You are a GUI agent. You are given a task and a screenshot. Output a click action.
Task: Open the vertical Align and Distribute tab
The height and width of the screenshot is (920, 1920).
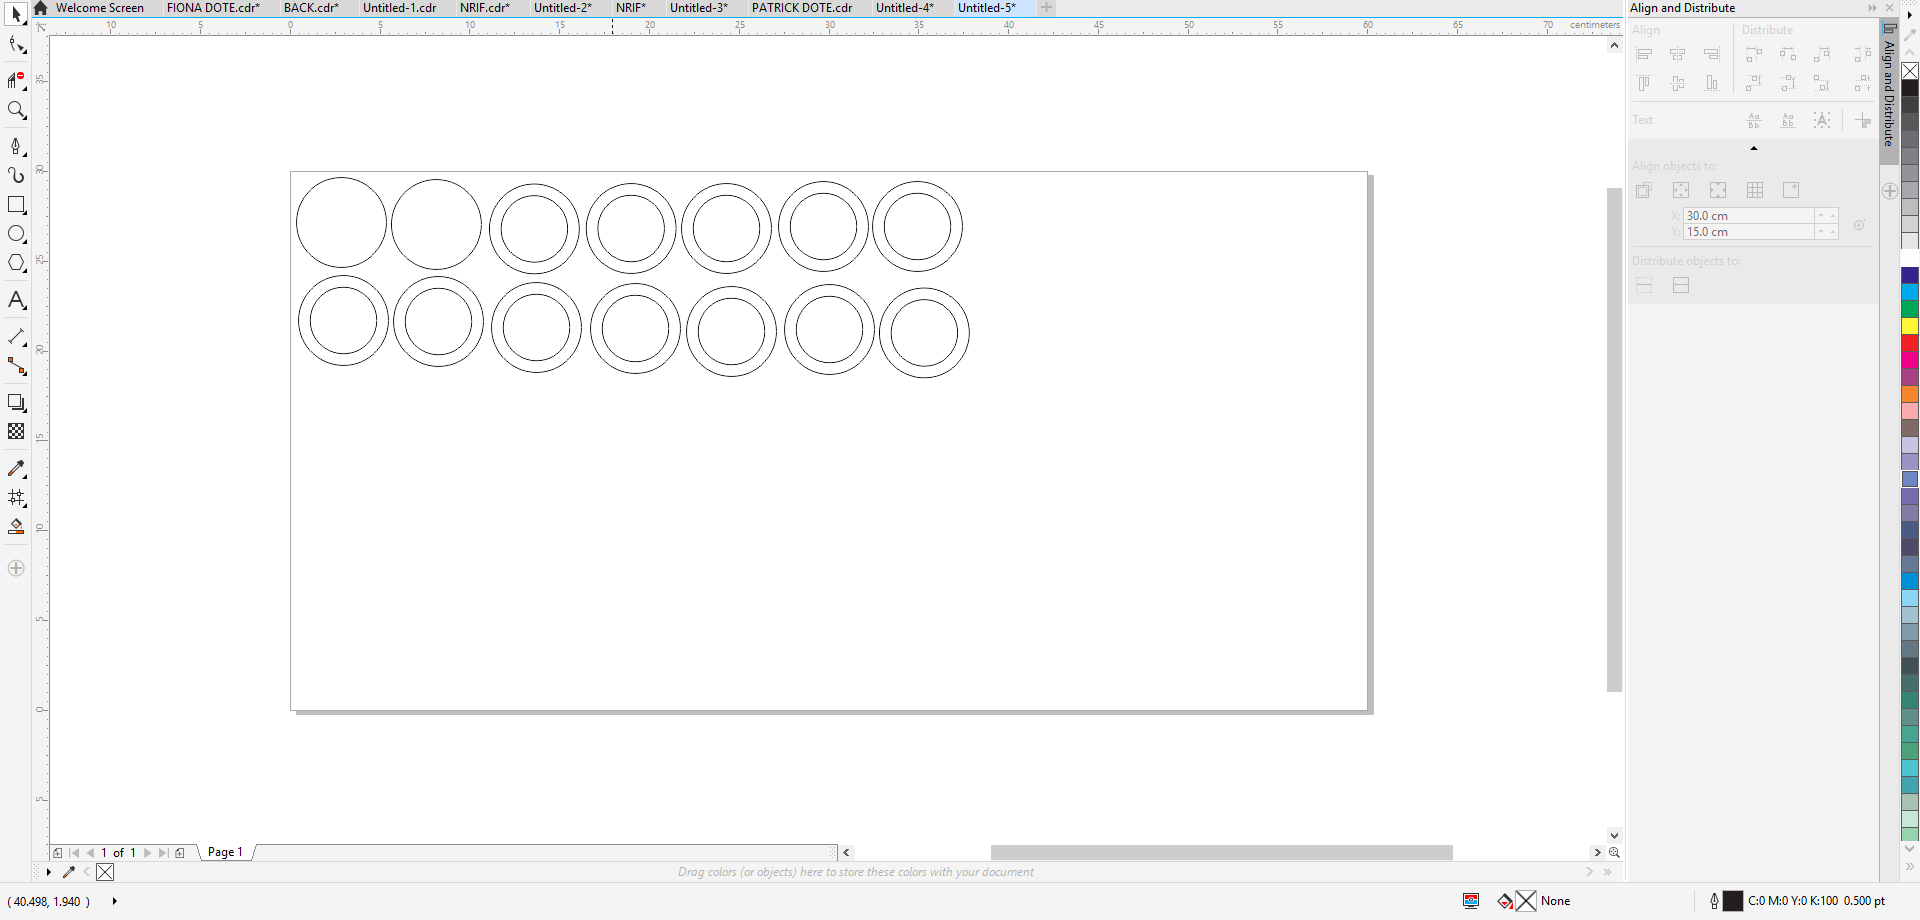coord(1889,92)
